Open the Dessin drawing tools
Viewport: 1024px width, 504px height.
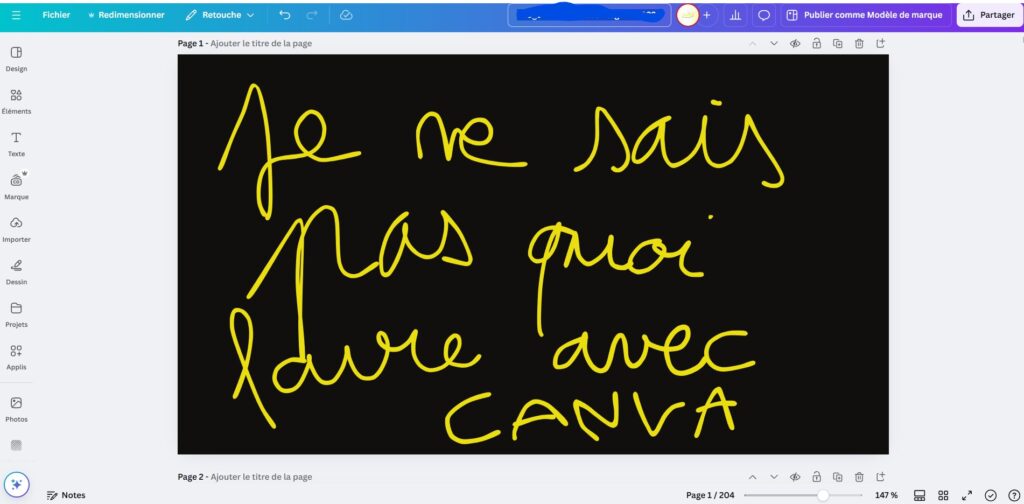coord(16,272)
